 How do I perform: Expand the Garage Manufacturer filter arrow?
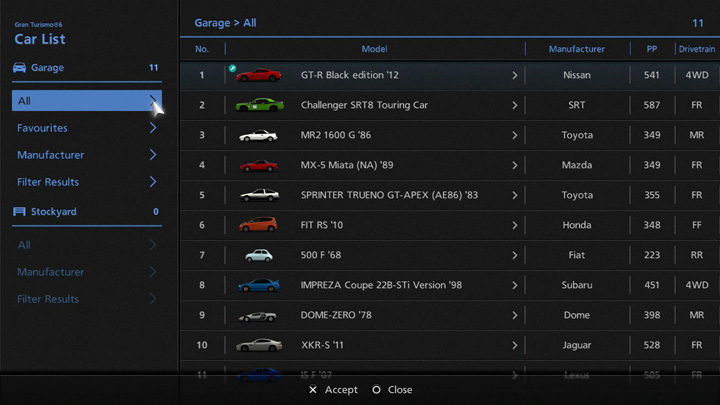click(153, 155)
